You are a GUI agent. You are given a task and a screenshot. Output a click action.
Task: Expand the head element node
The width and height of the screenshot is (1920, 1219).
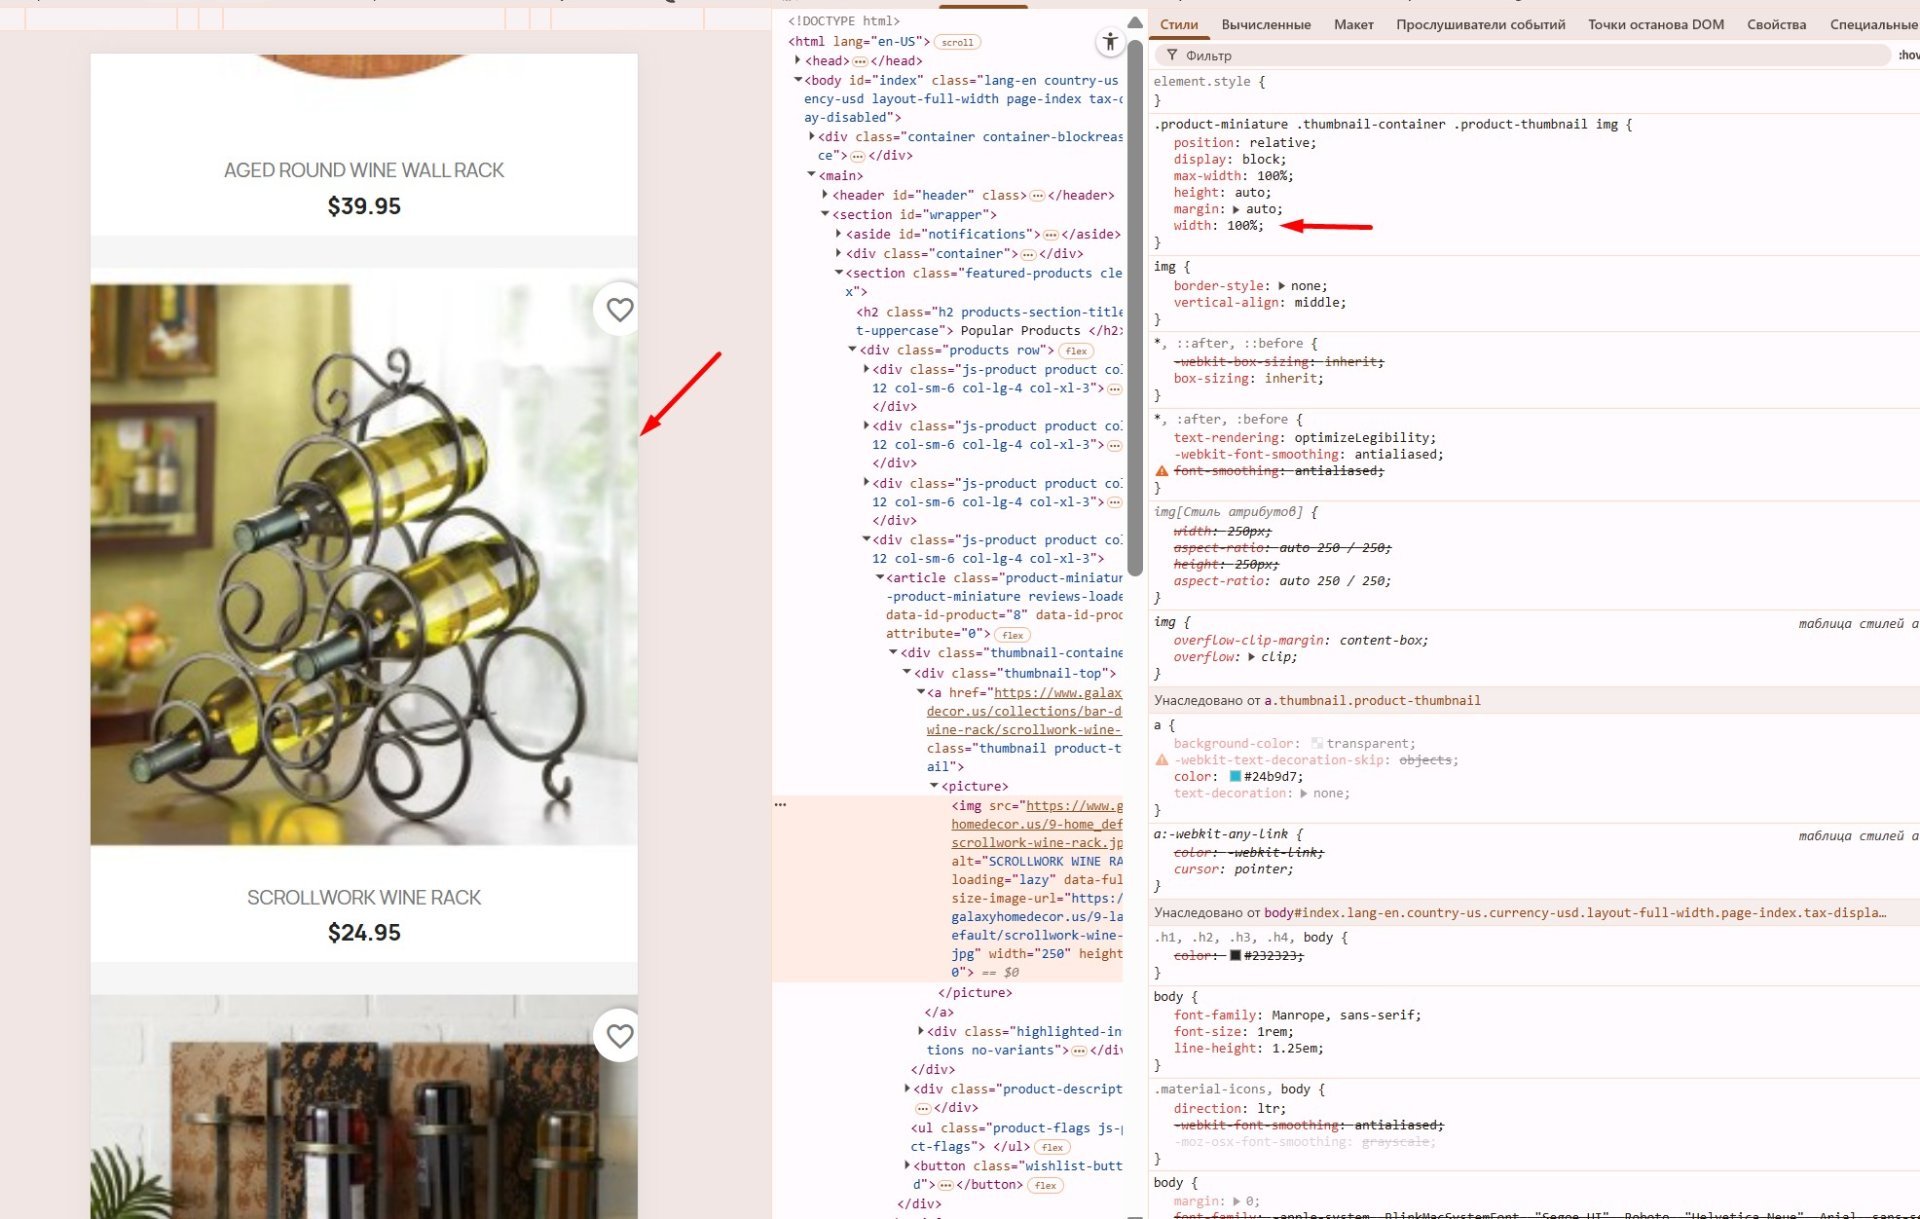click(797, 61)
